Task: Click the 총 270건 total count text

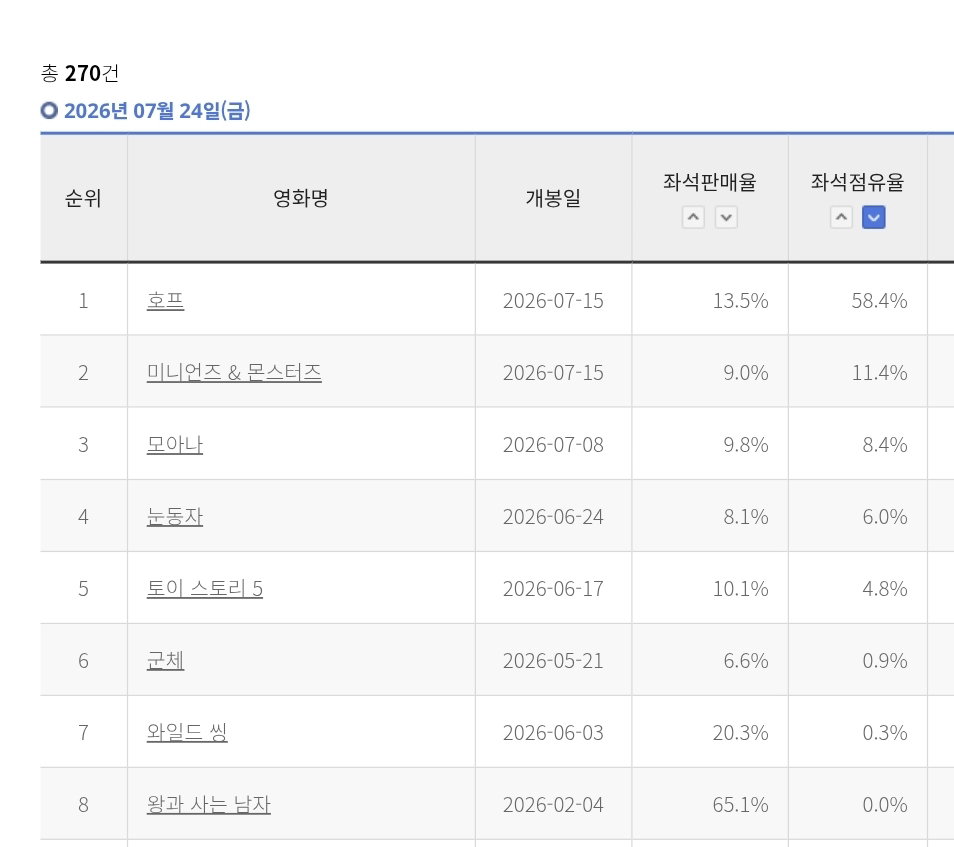Action: coord(80,74)
